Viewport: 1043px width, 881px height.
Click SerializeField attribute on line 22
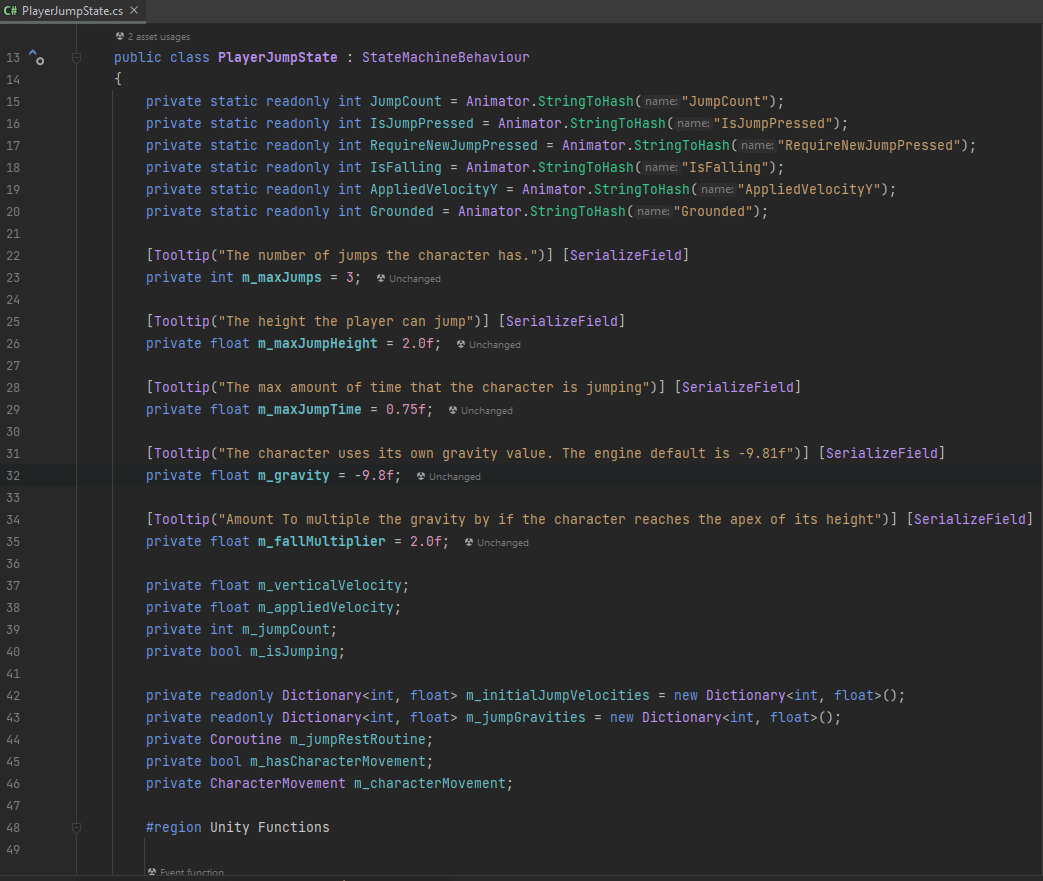625,256
